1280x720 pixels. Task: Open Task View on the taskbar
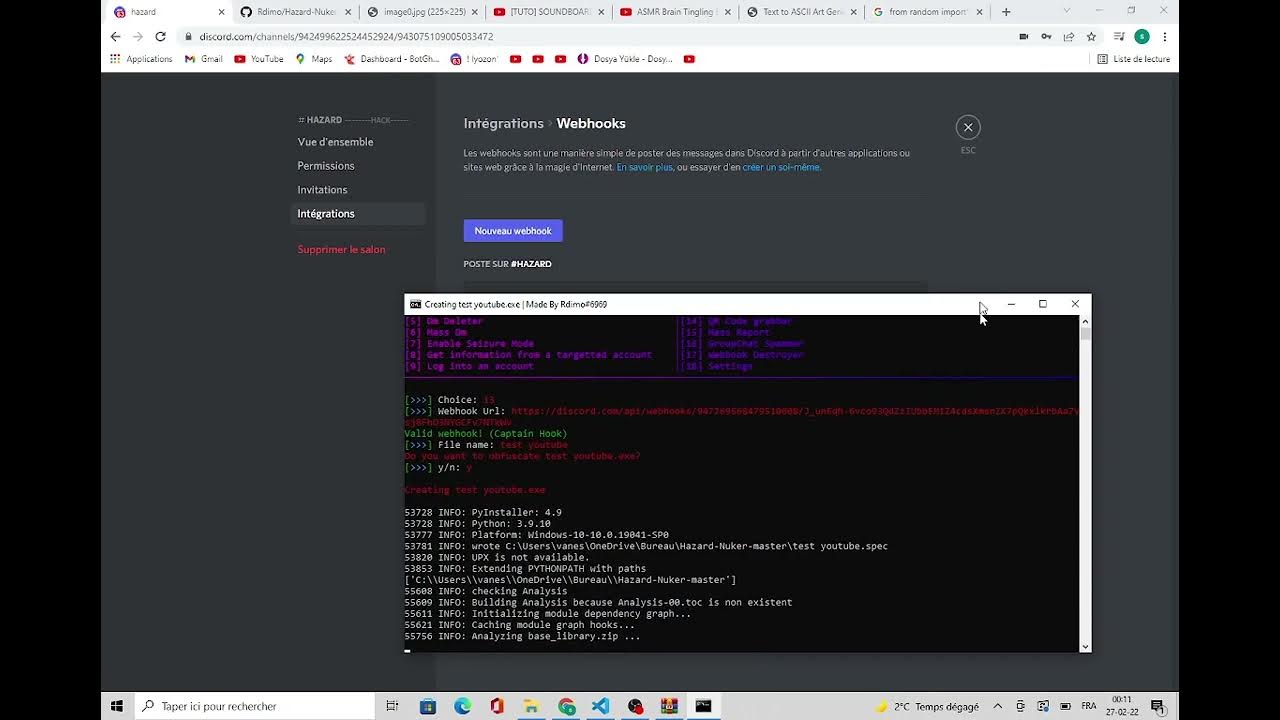click(x=393, y=706)
